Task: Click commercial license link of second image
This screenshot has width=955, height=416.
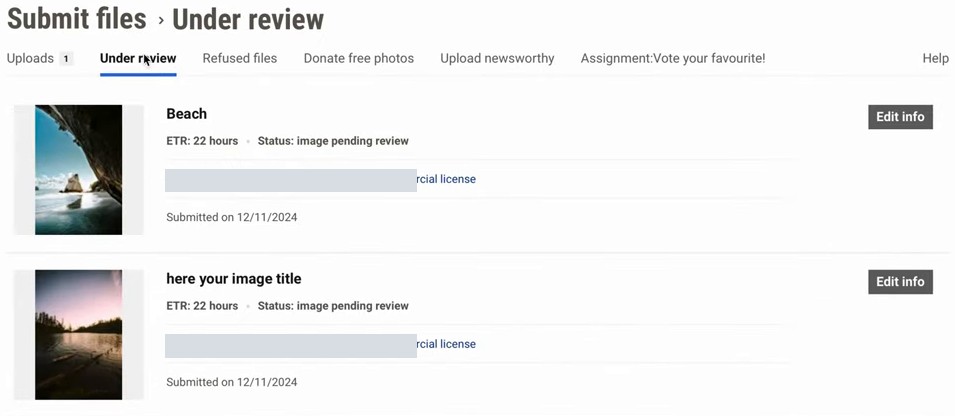Action: 446,344
